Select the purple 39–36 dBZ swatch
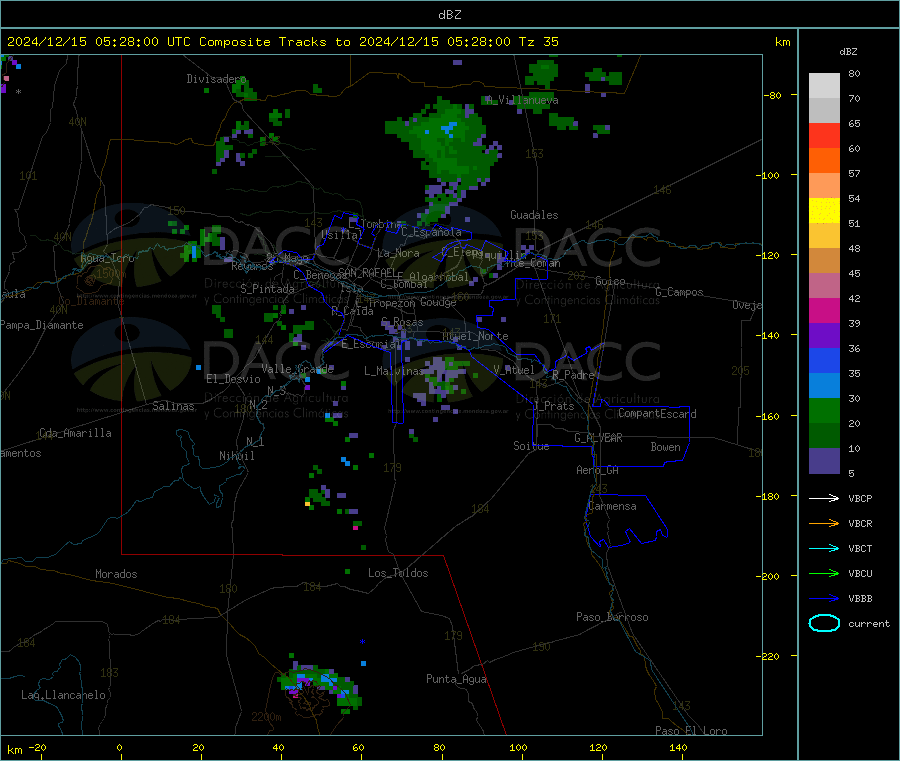900x761 pixels. [x=824, y=335]
